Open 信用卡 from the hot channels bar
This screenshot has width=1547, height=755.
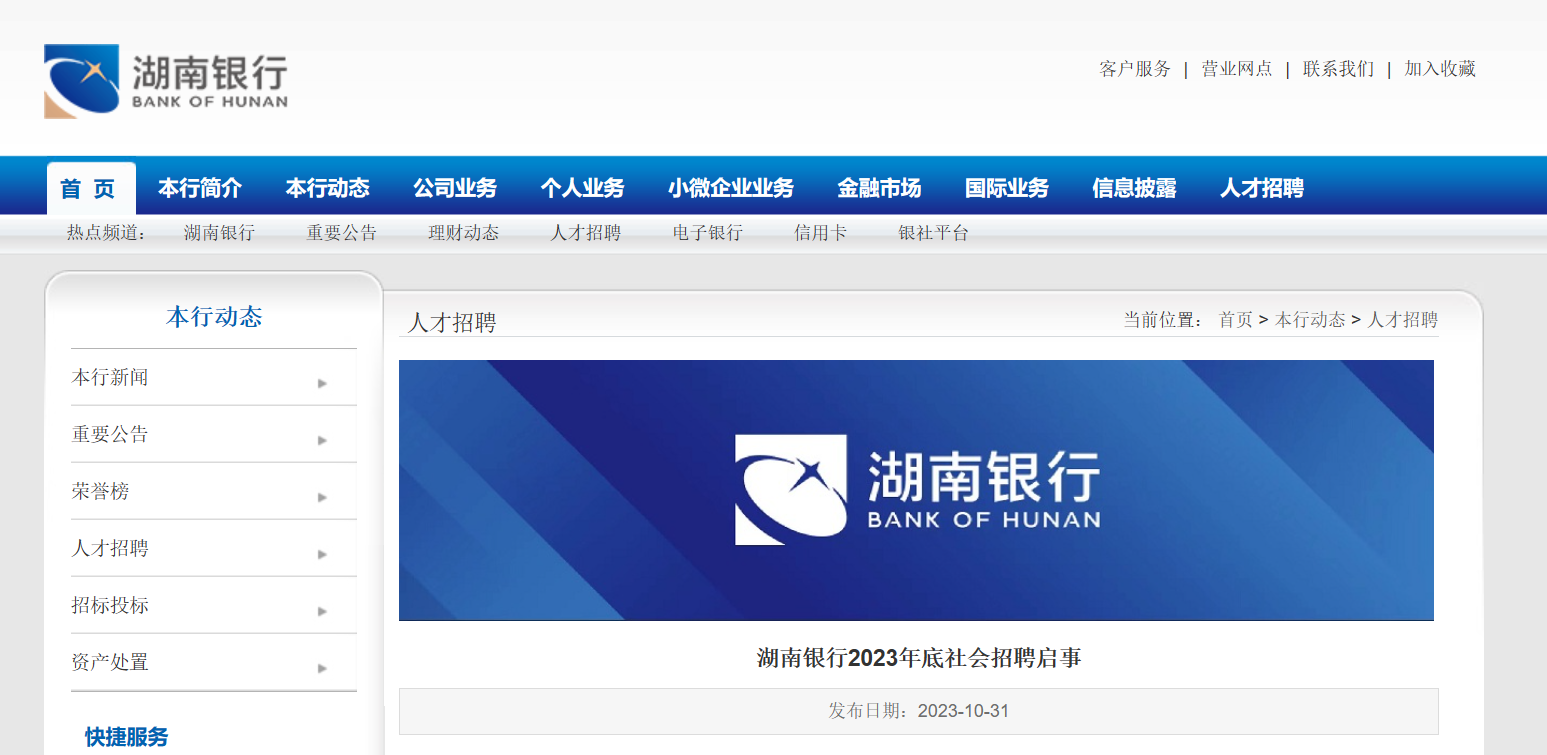tap(820, 233)
